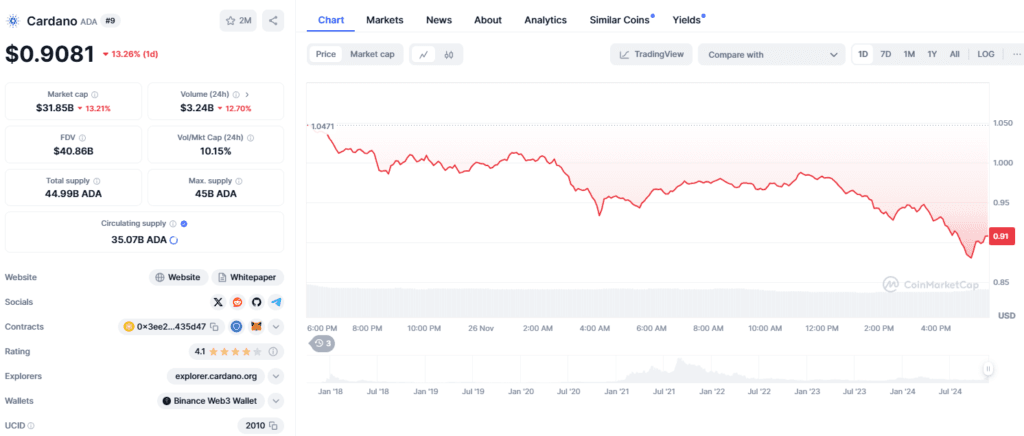Click the UCID info icon
This screenshot has height=436, width=1024.
tap(31, 426)
